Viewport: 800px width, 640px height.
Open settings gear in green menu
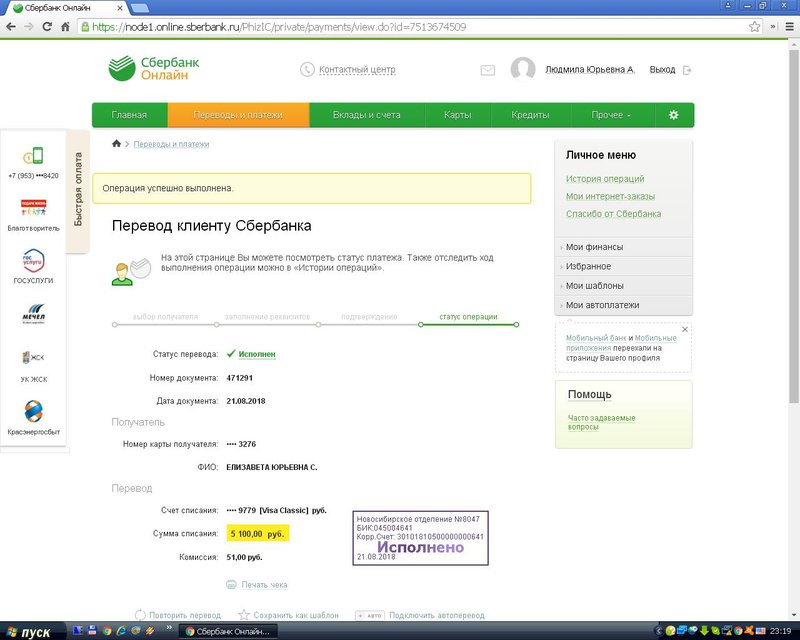pyautogui.click(x=673, y=115)
